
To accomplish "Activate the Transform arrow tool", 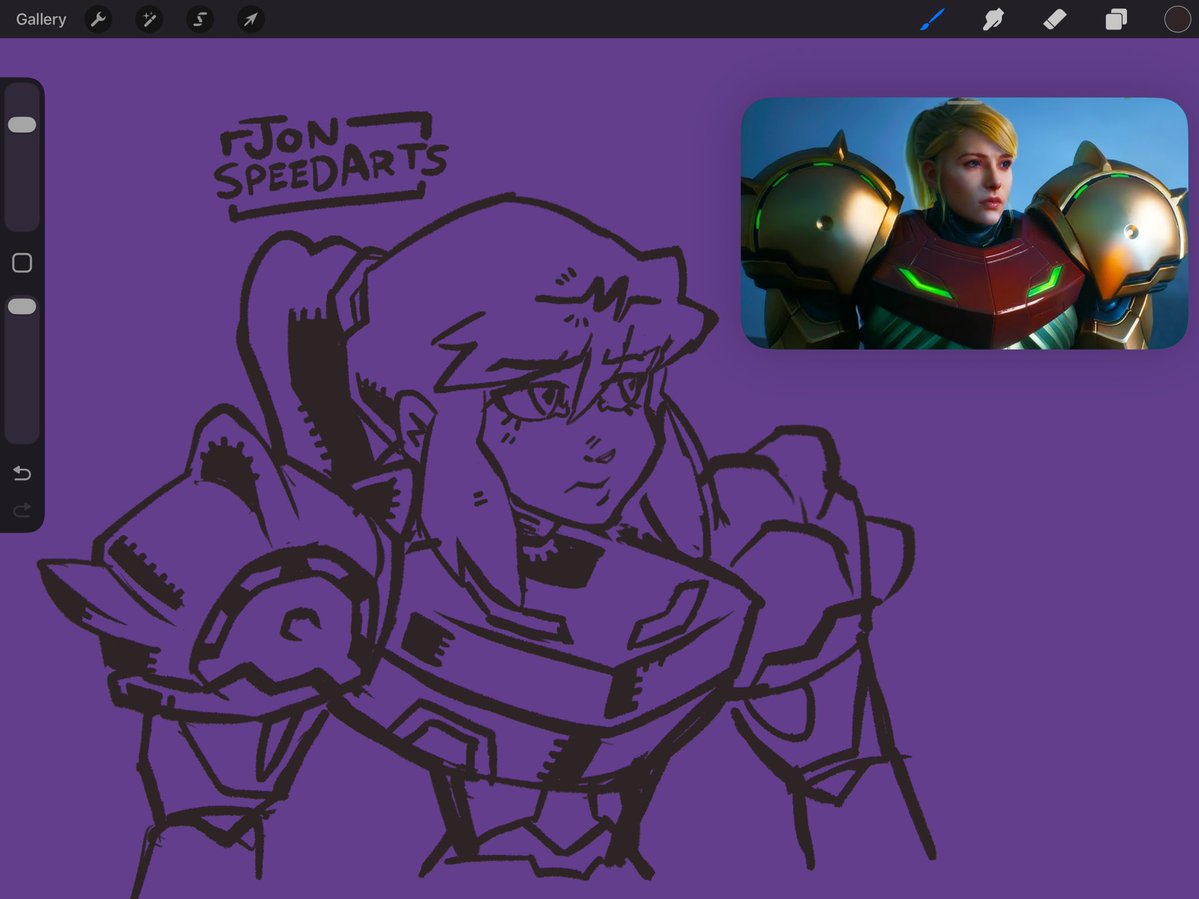I will pos(251,19).
